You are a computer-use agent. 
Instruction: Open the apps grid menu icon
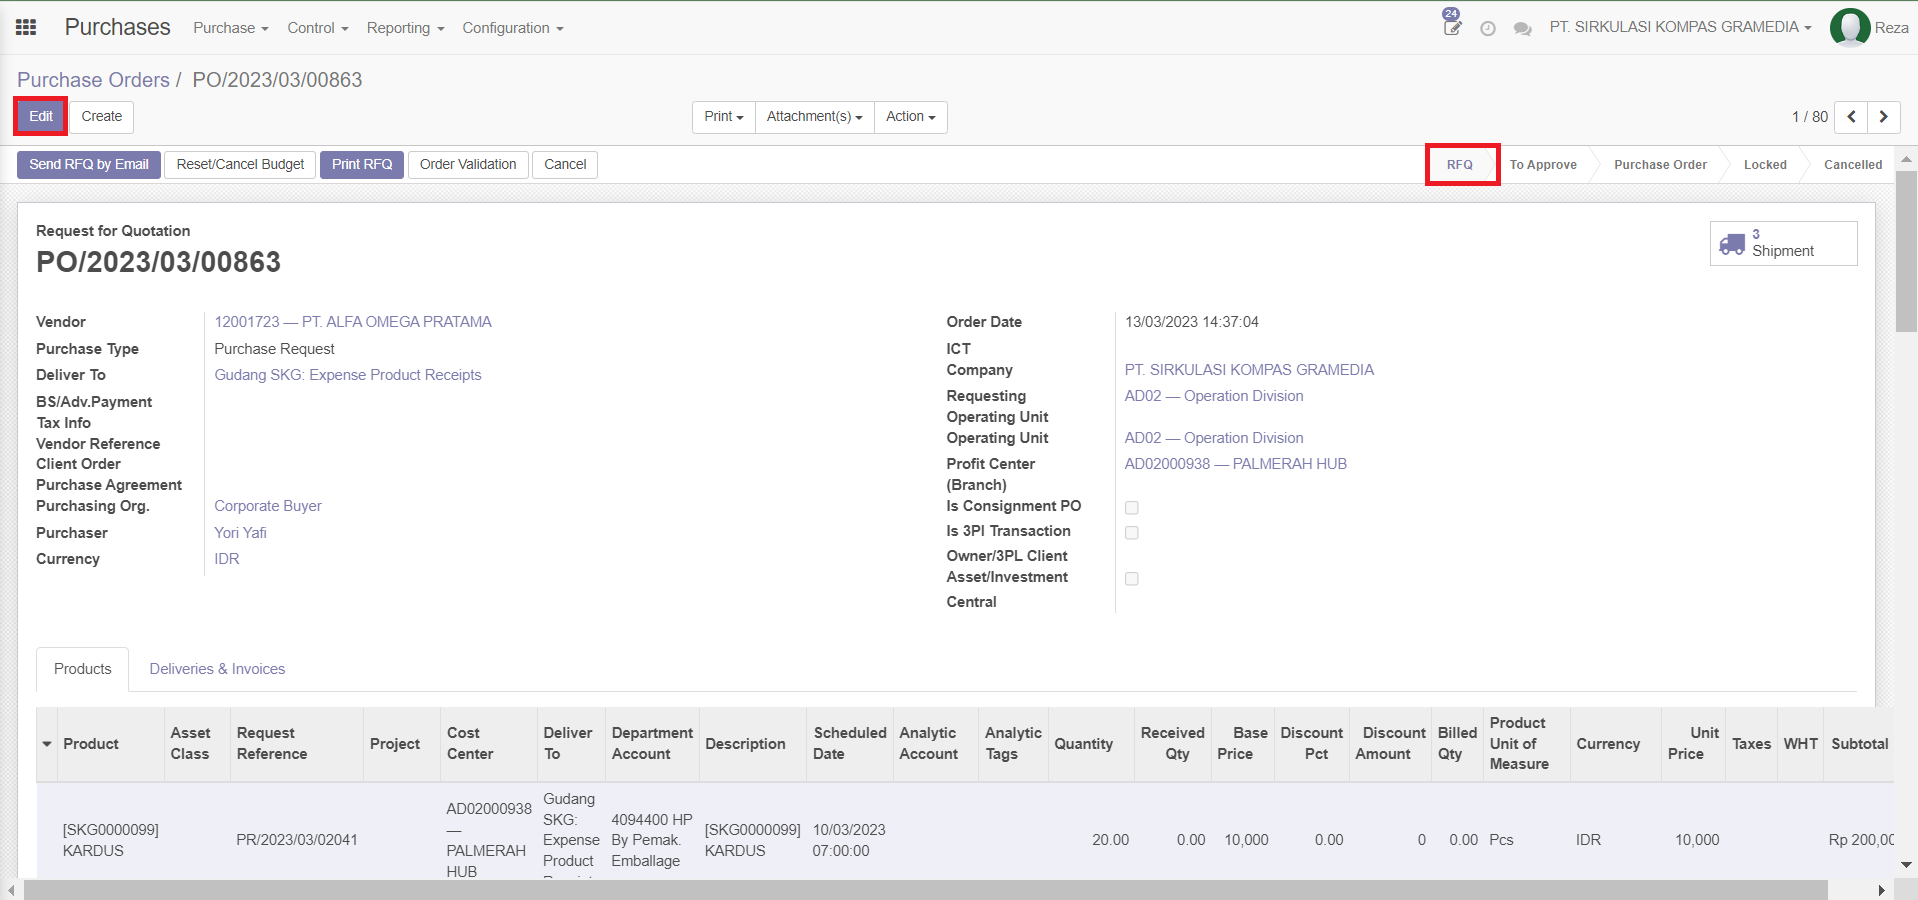(x=26, y=27)
